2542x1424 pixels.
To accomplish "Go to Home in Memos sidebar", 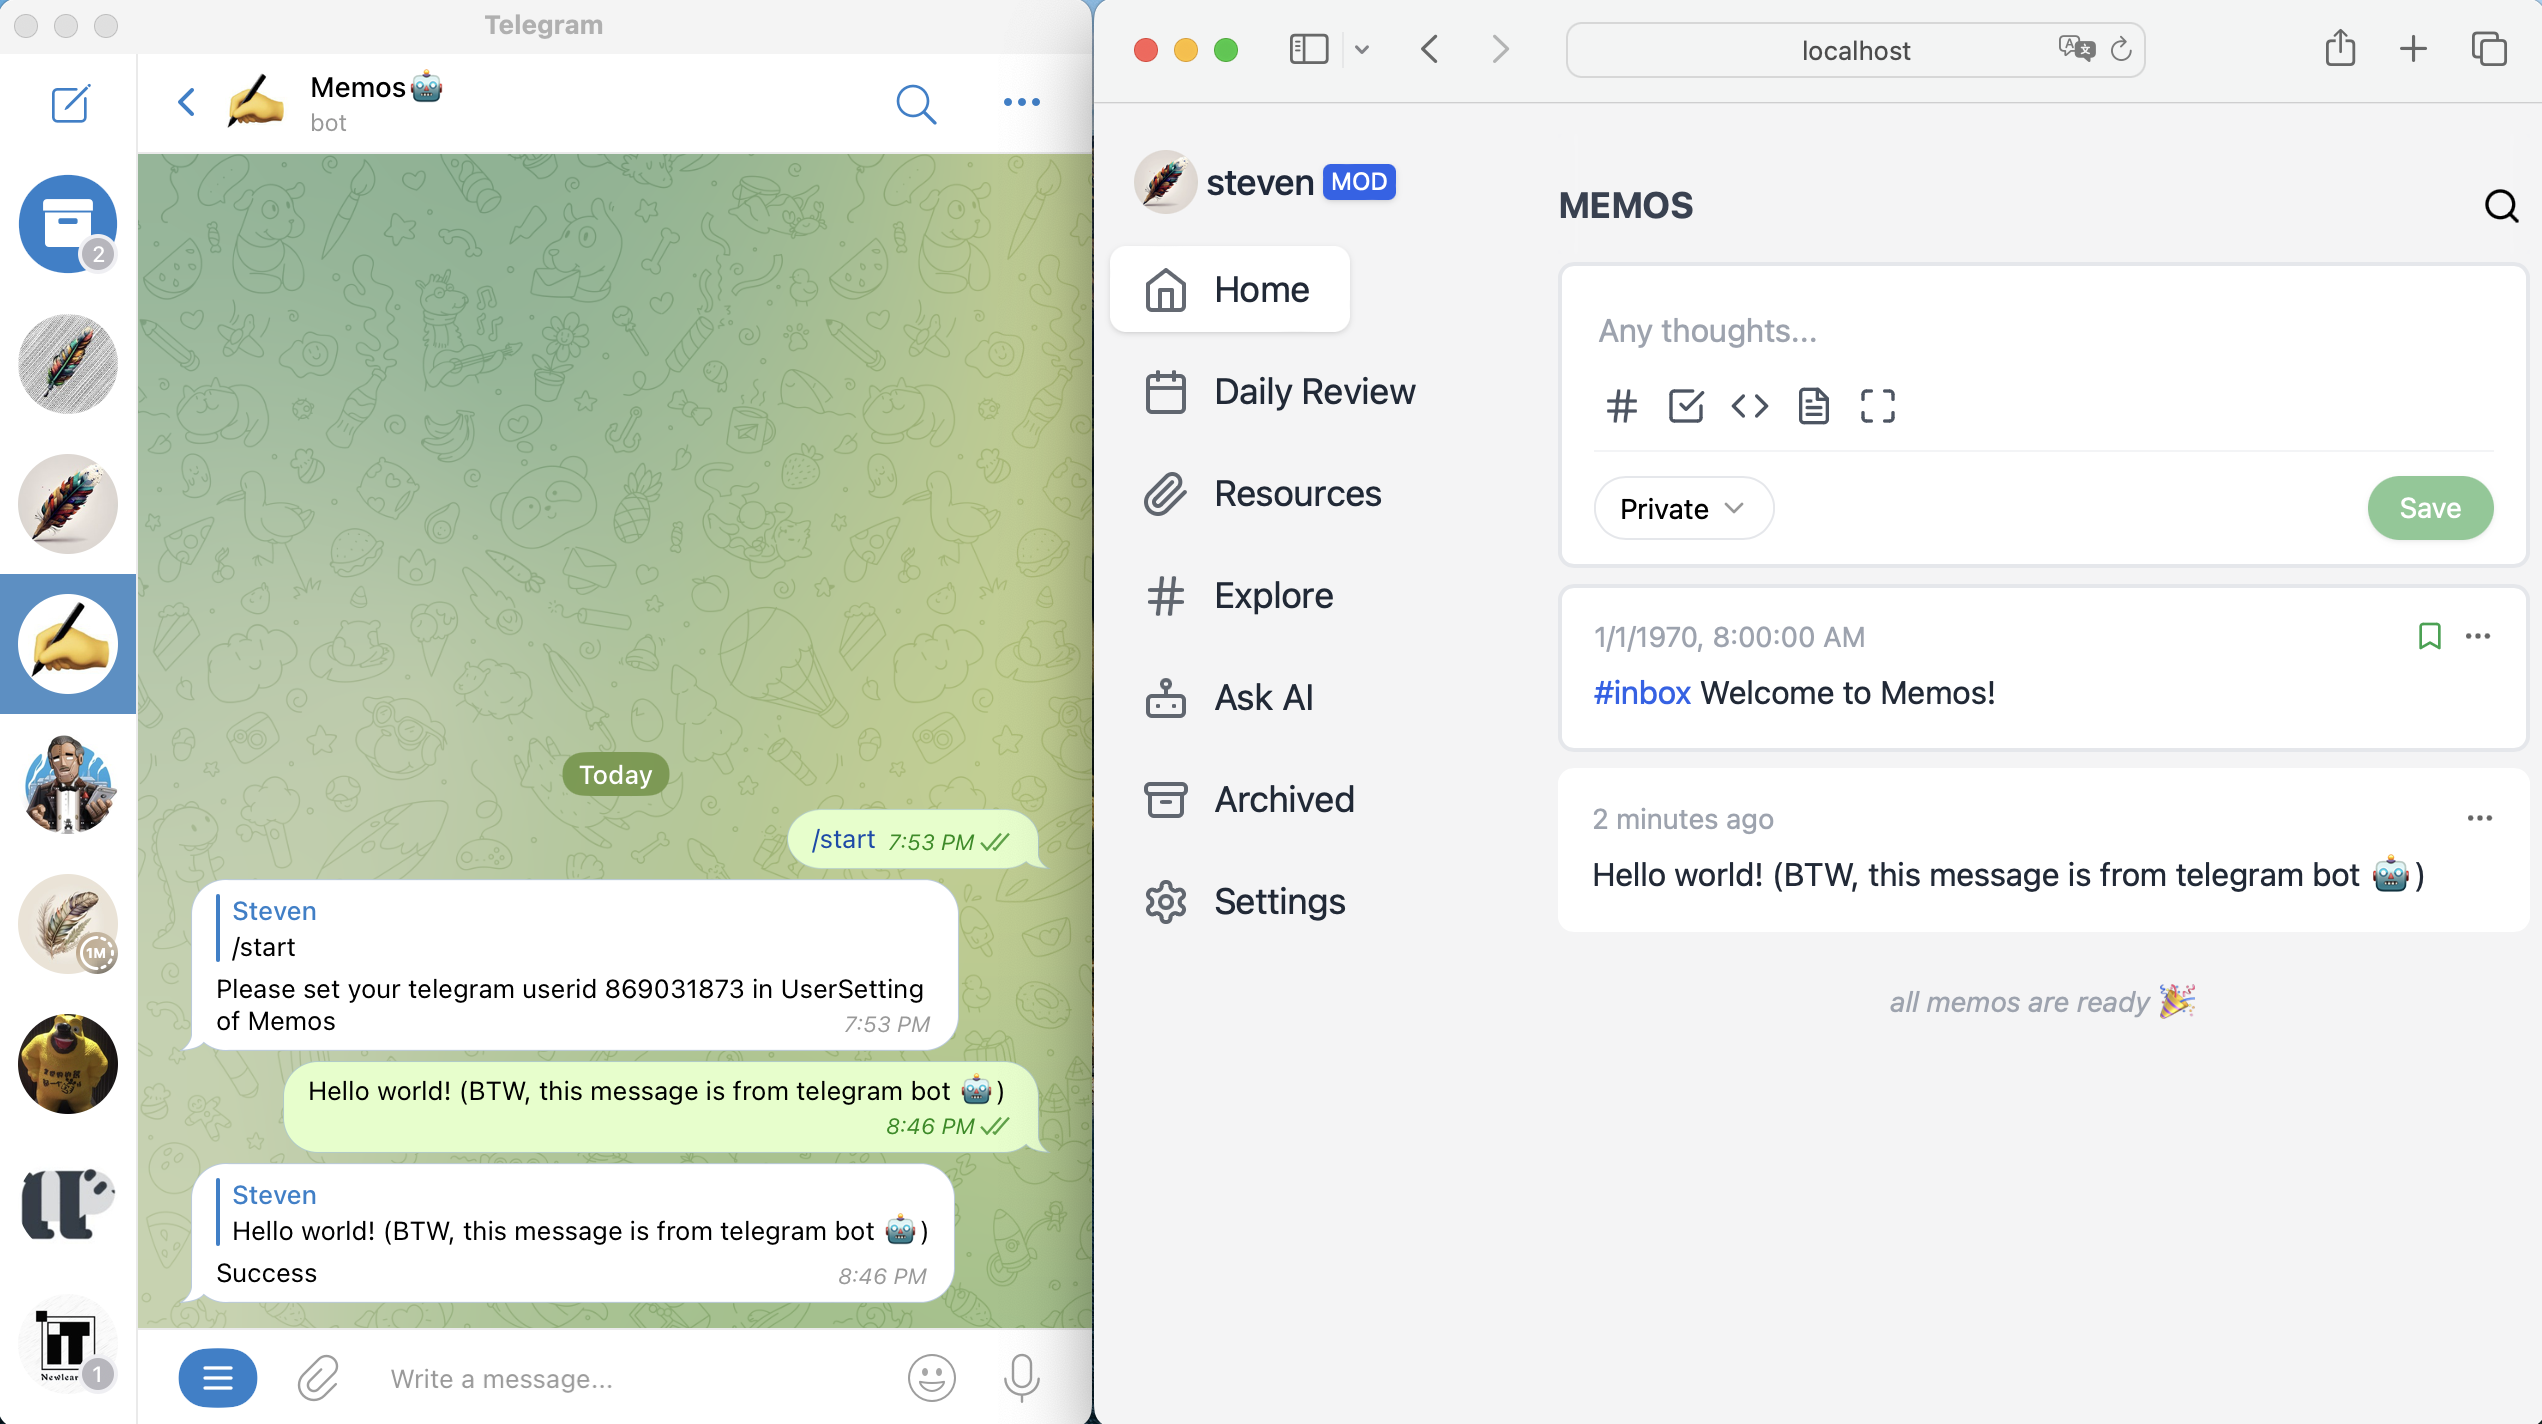I will 1229,289.
